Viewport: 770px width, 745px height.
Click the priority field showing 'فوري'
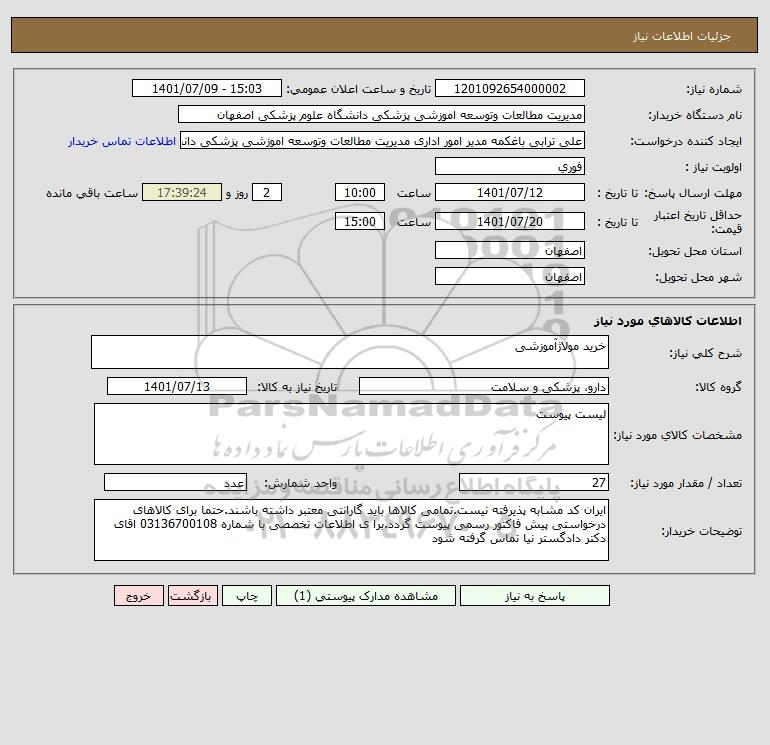[510, 166]
